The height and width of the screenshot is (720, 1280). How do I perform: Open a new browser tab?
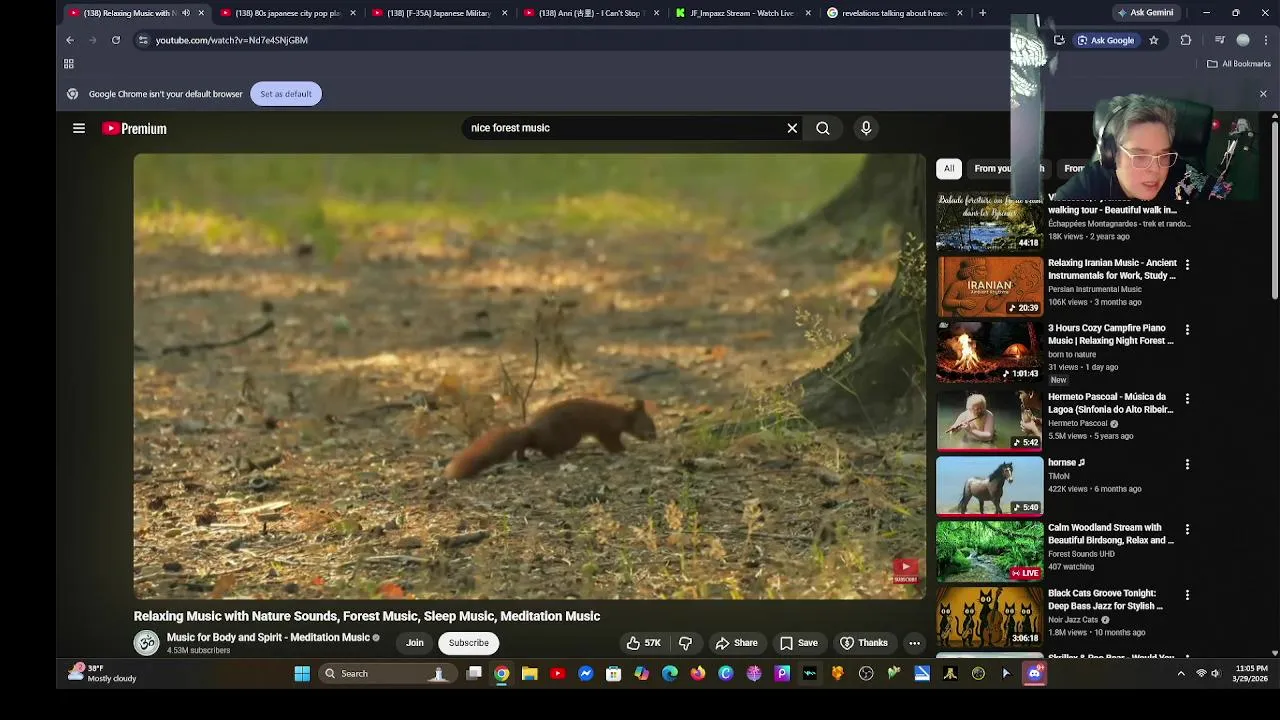point(982,13)
